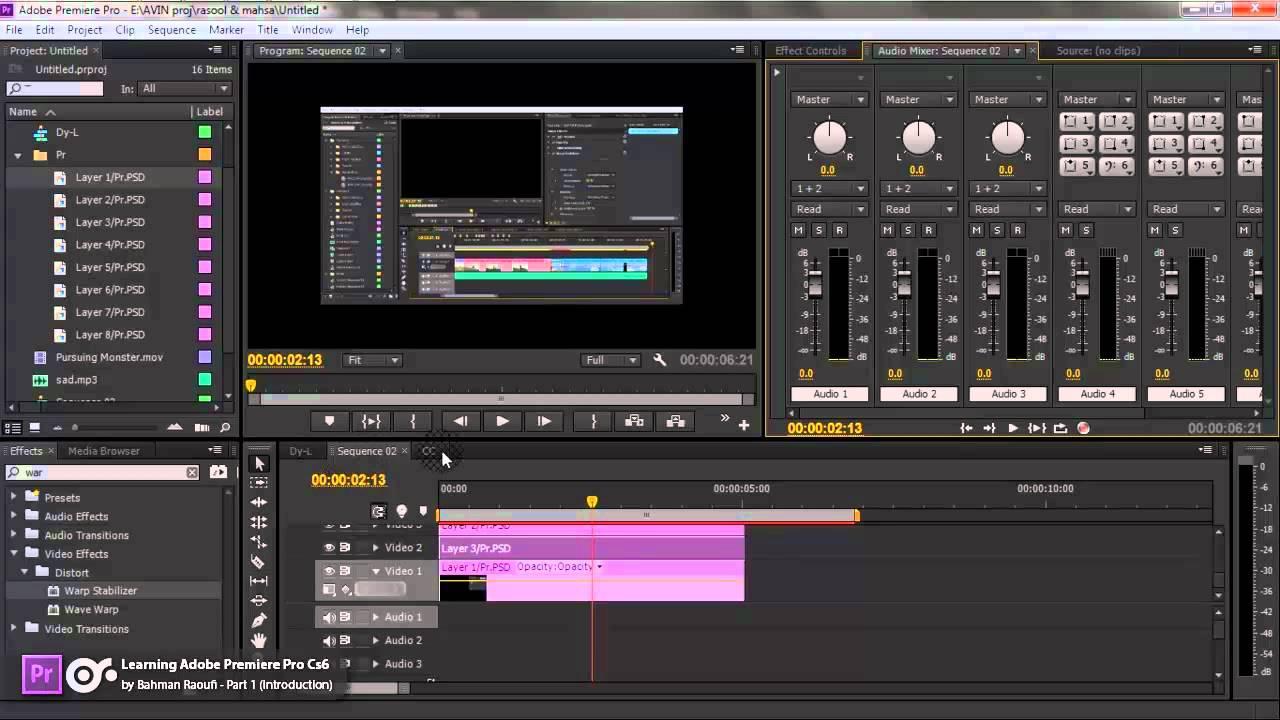
Task: Toggle loop playback in Audio Mixer
Action: click(1060, 428)
